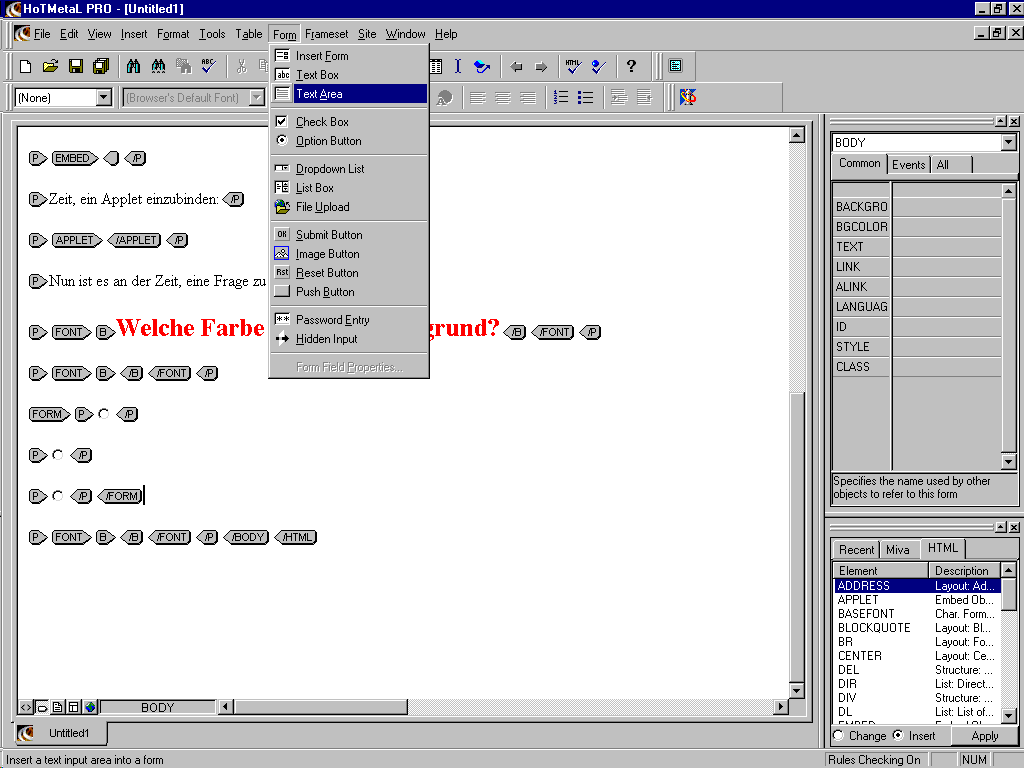This screenshot has width=1024, height=768.
Task: Click the numbered list icon
Action: pos(561,97)
